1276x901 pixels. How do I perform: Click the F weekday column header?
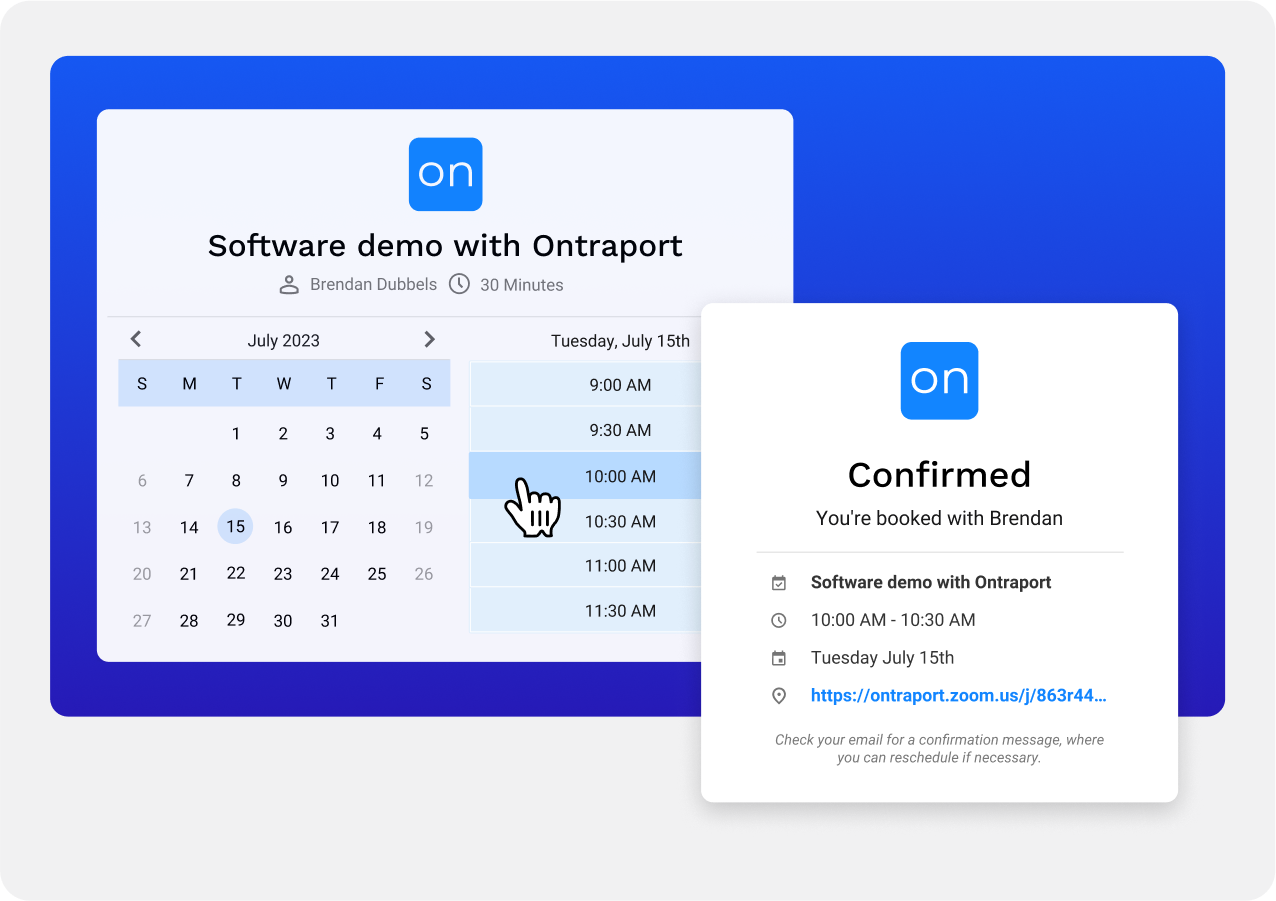(378, 384)
